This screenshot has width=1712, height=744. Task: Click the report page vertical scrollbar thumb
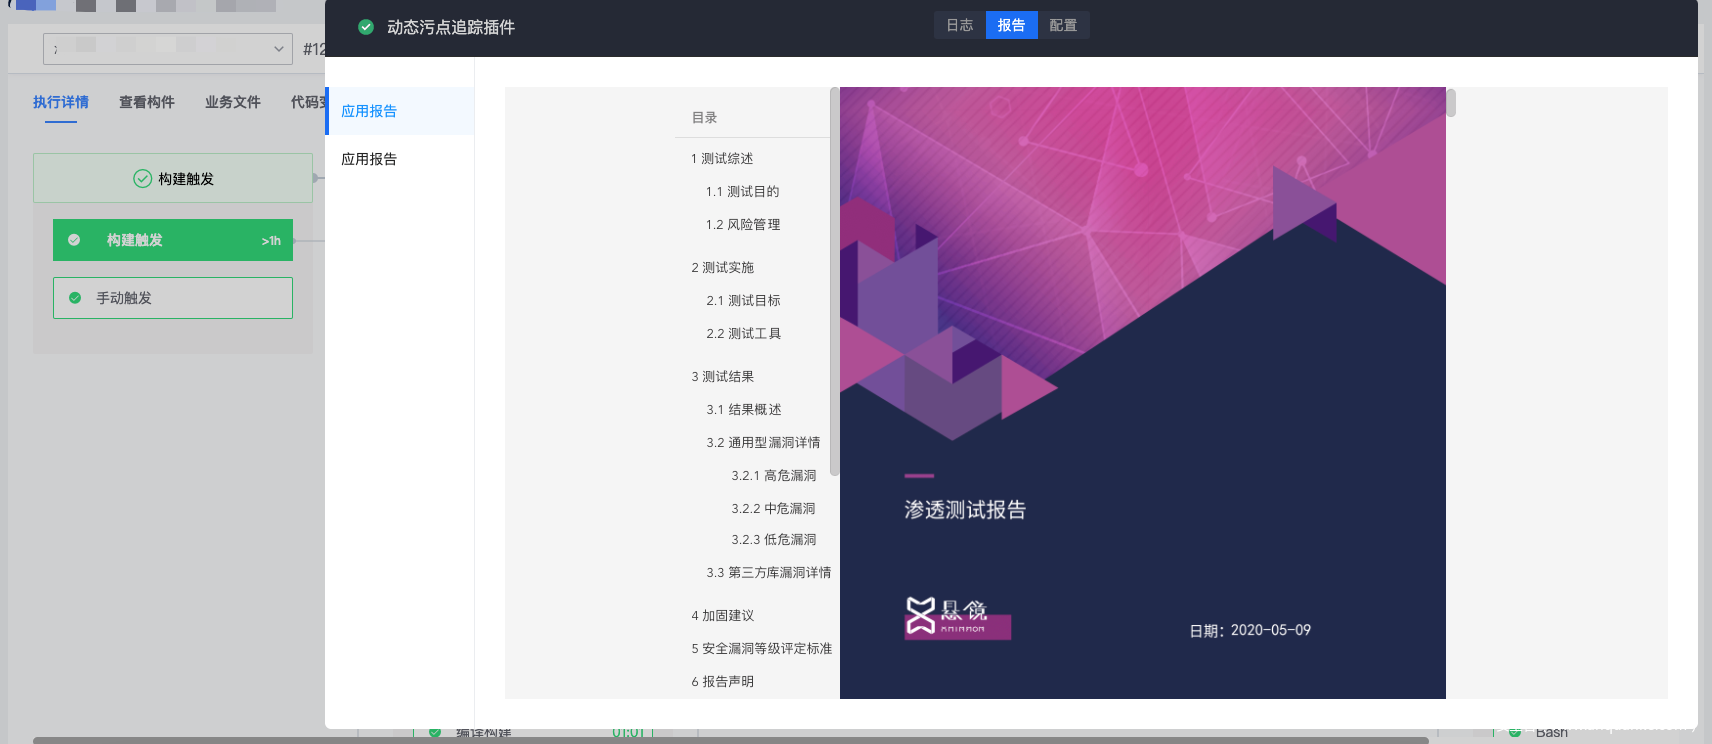[x=1451, y=103]
